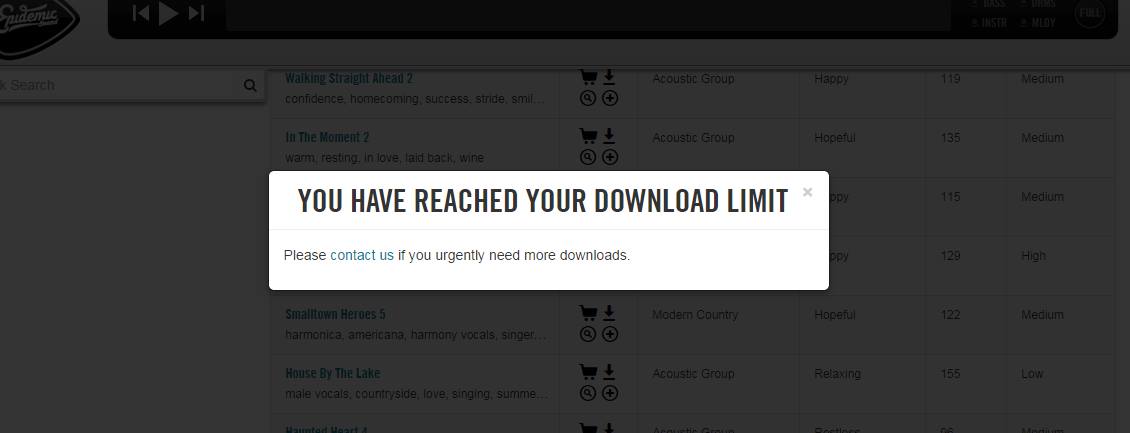Close the download limit dialog

click(x=807, y=192)
